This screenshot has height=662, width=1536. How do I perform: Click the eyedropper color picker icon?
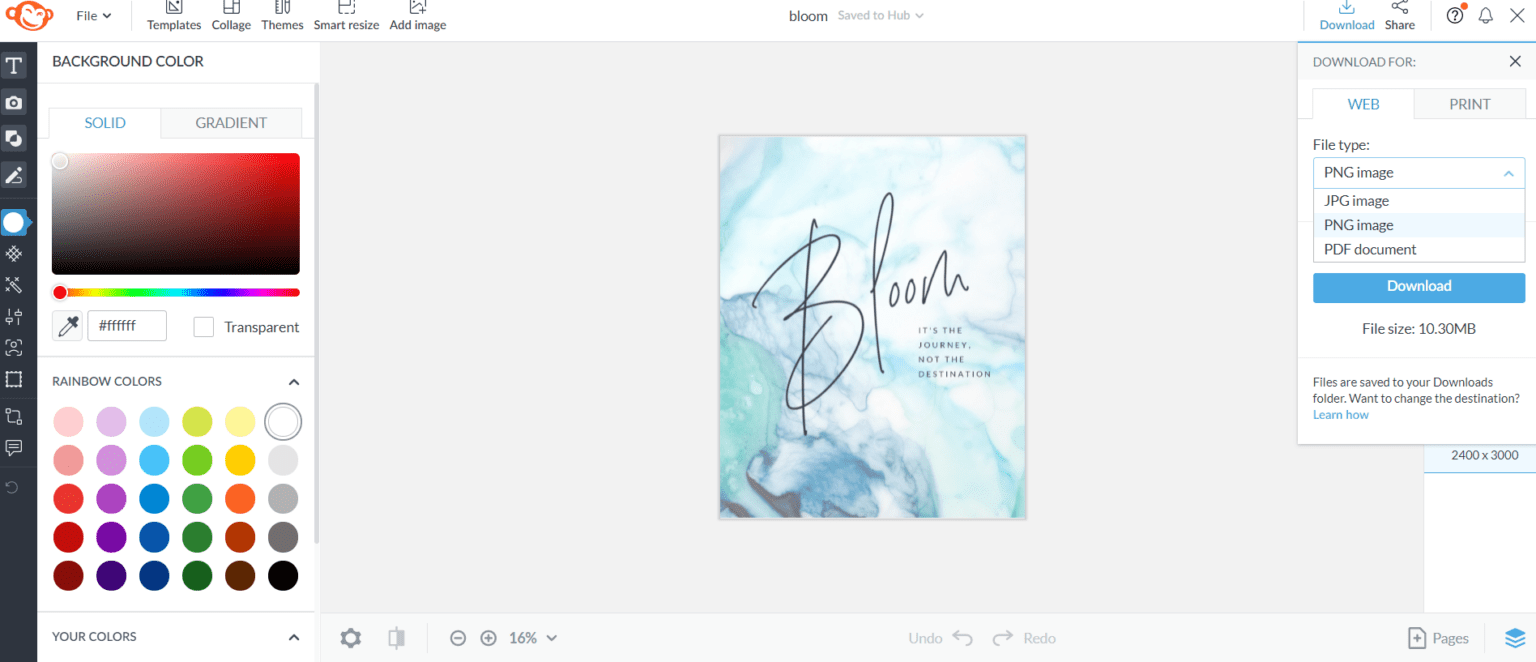click(68, 326)
